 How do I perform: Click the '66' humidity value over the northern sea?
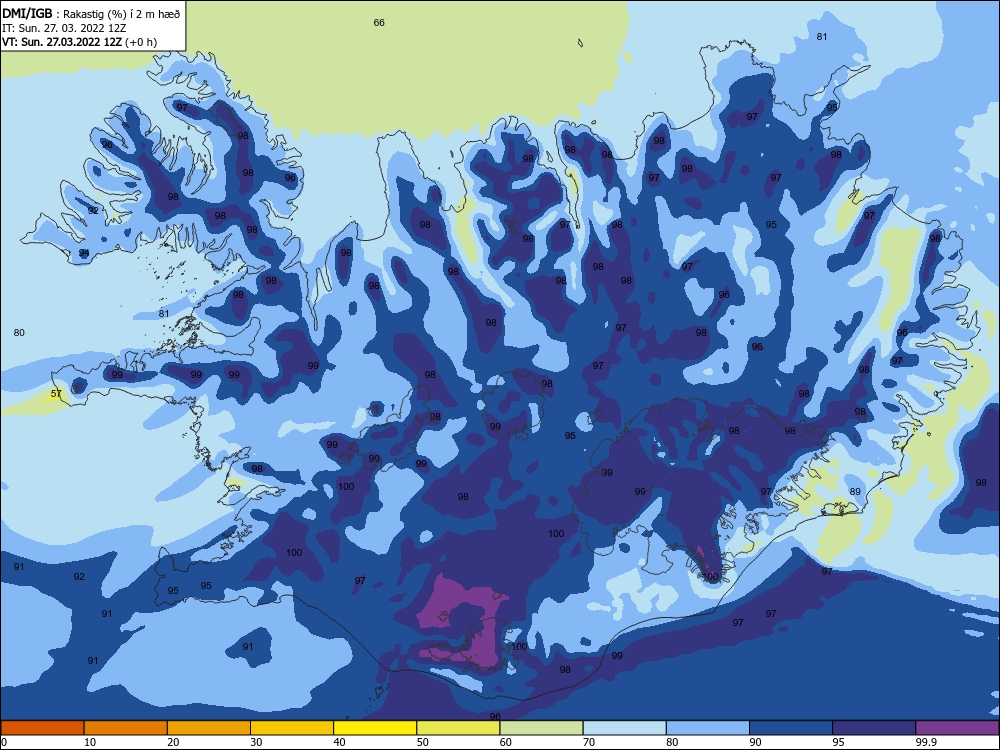(x=379, y=23)
